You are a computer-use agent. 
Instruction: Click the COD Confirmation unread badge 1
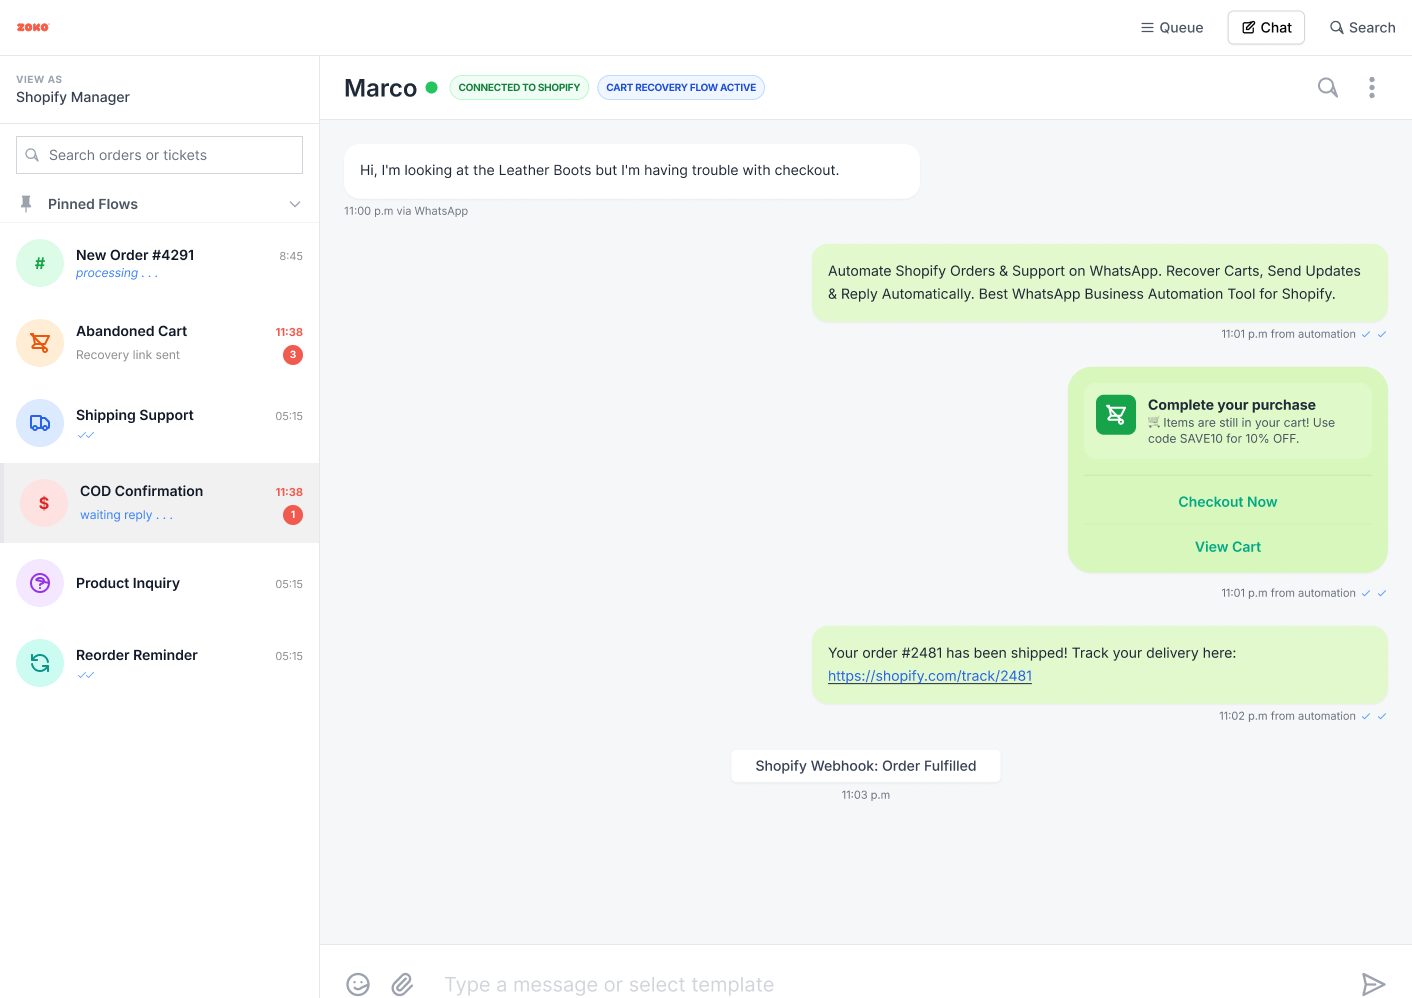tap(293, 515)
